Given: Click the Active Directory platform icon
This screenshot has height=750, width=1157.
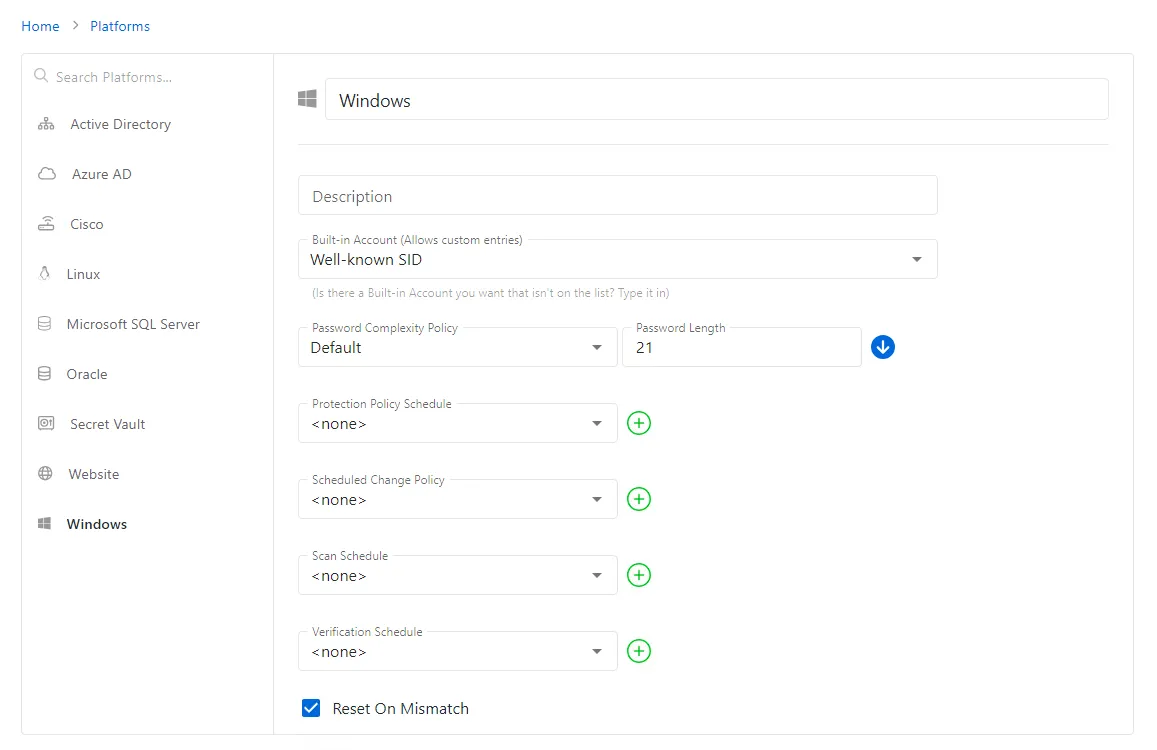Looking at the screenshot, I should click(x=46, y=124).
